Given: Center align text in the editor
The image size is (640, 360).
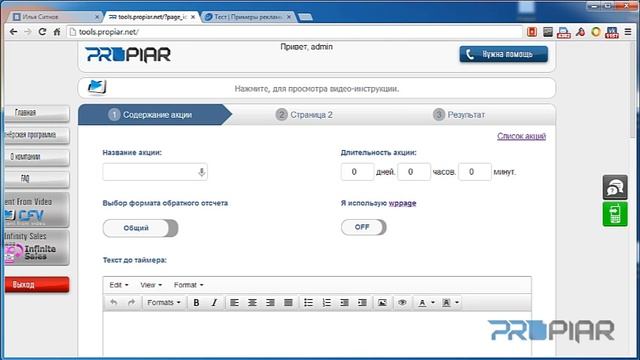Looking at the screenshot, I should coord(252,302).
